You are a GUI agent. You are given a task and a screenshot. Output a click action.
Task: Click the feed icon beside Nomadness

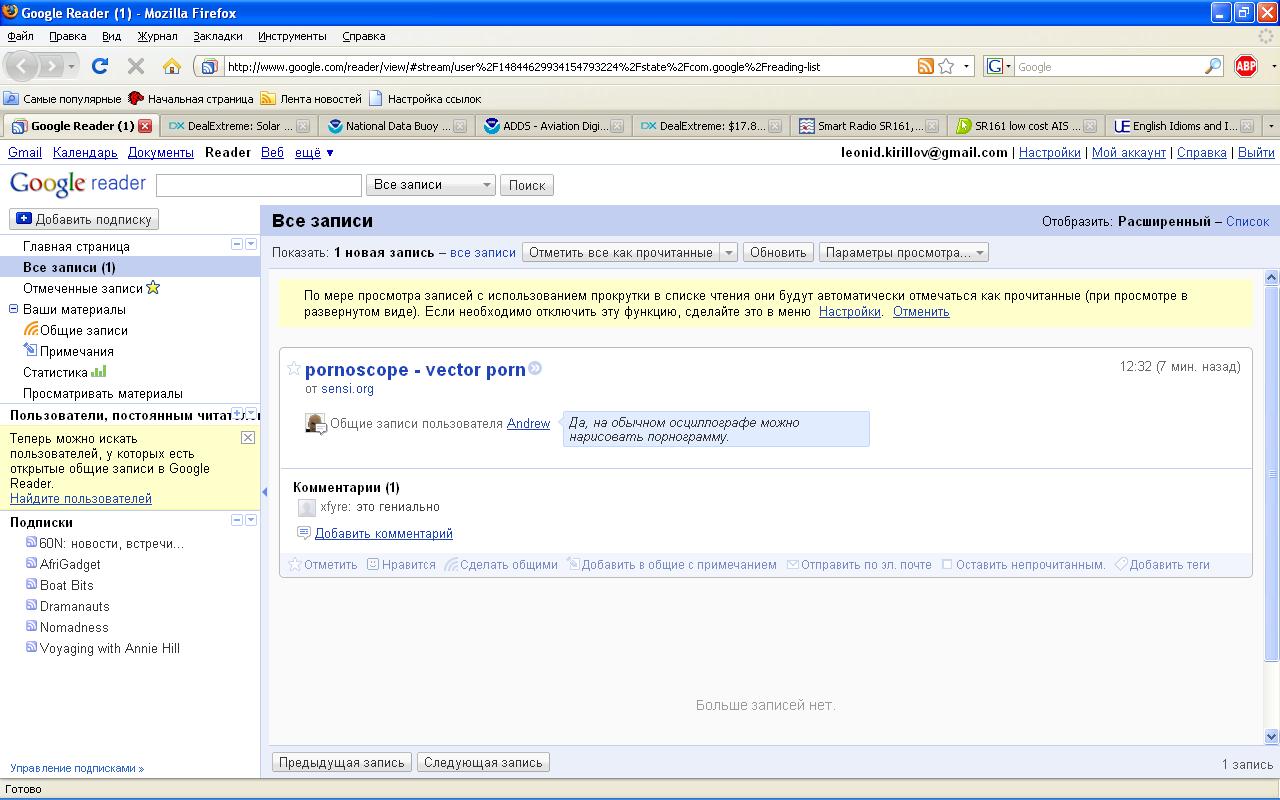click(31, 626)
